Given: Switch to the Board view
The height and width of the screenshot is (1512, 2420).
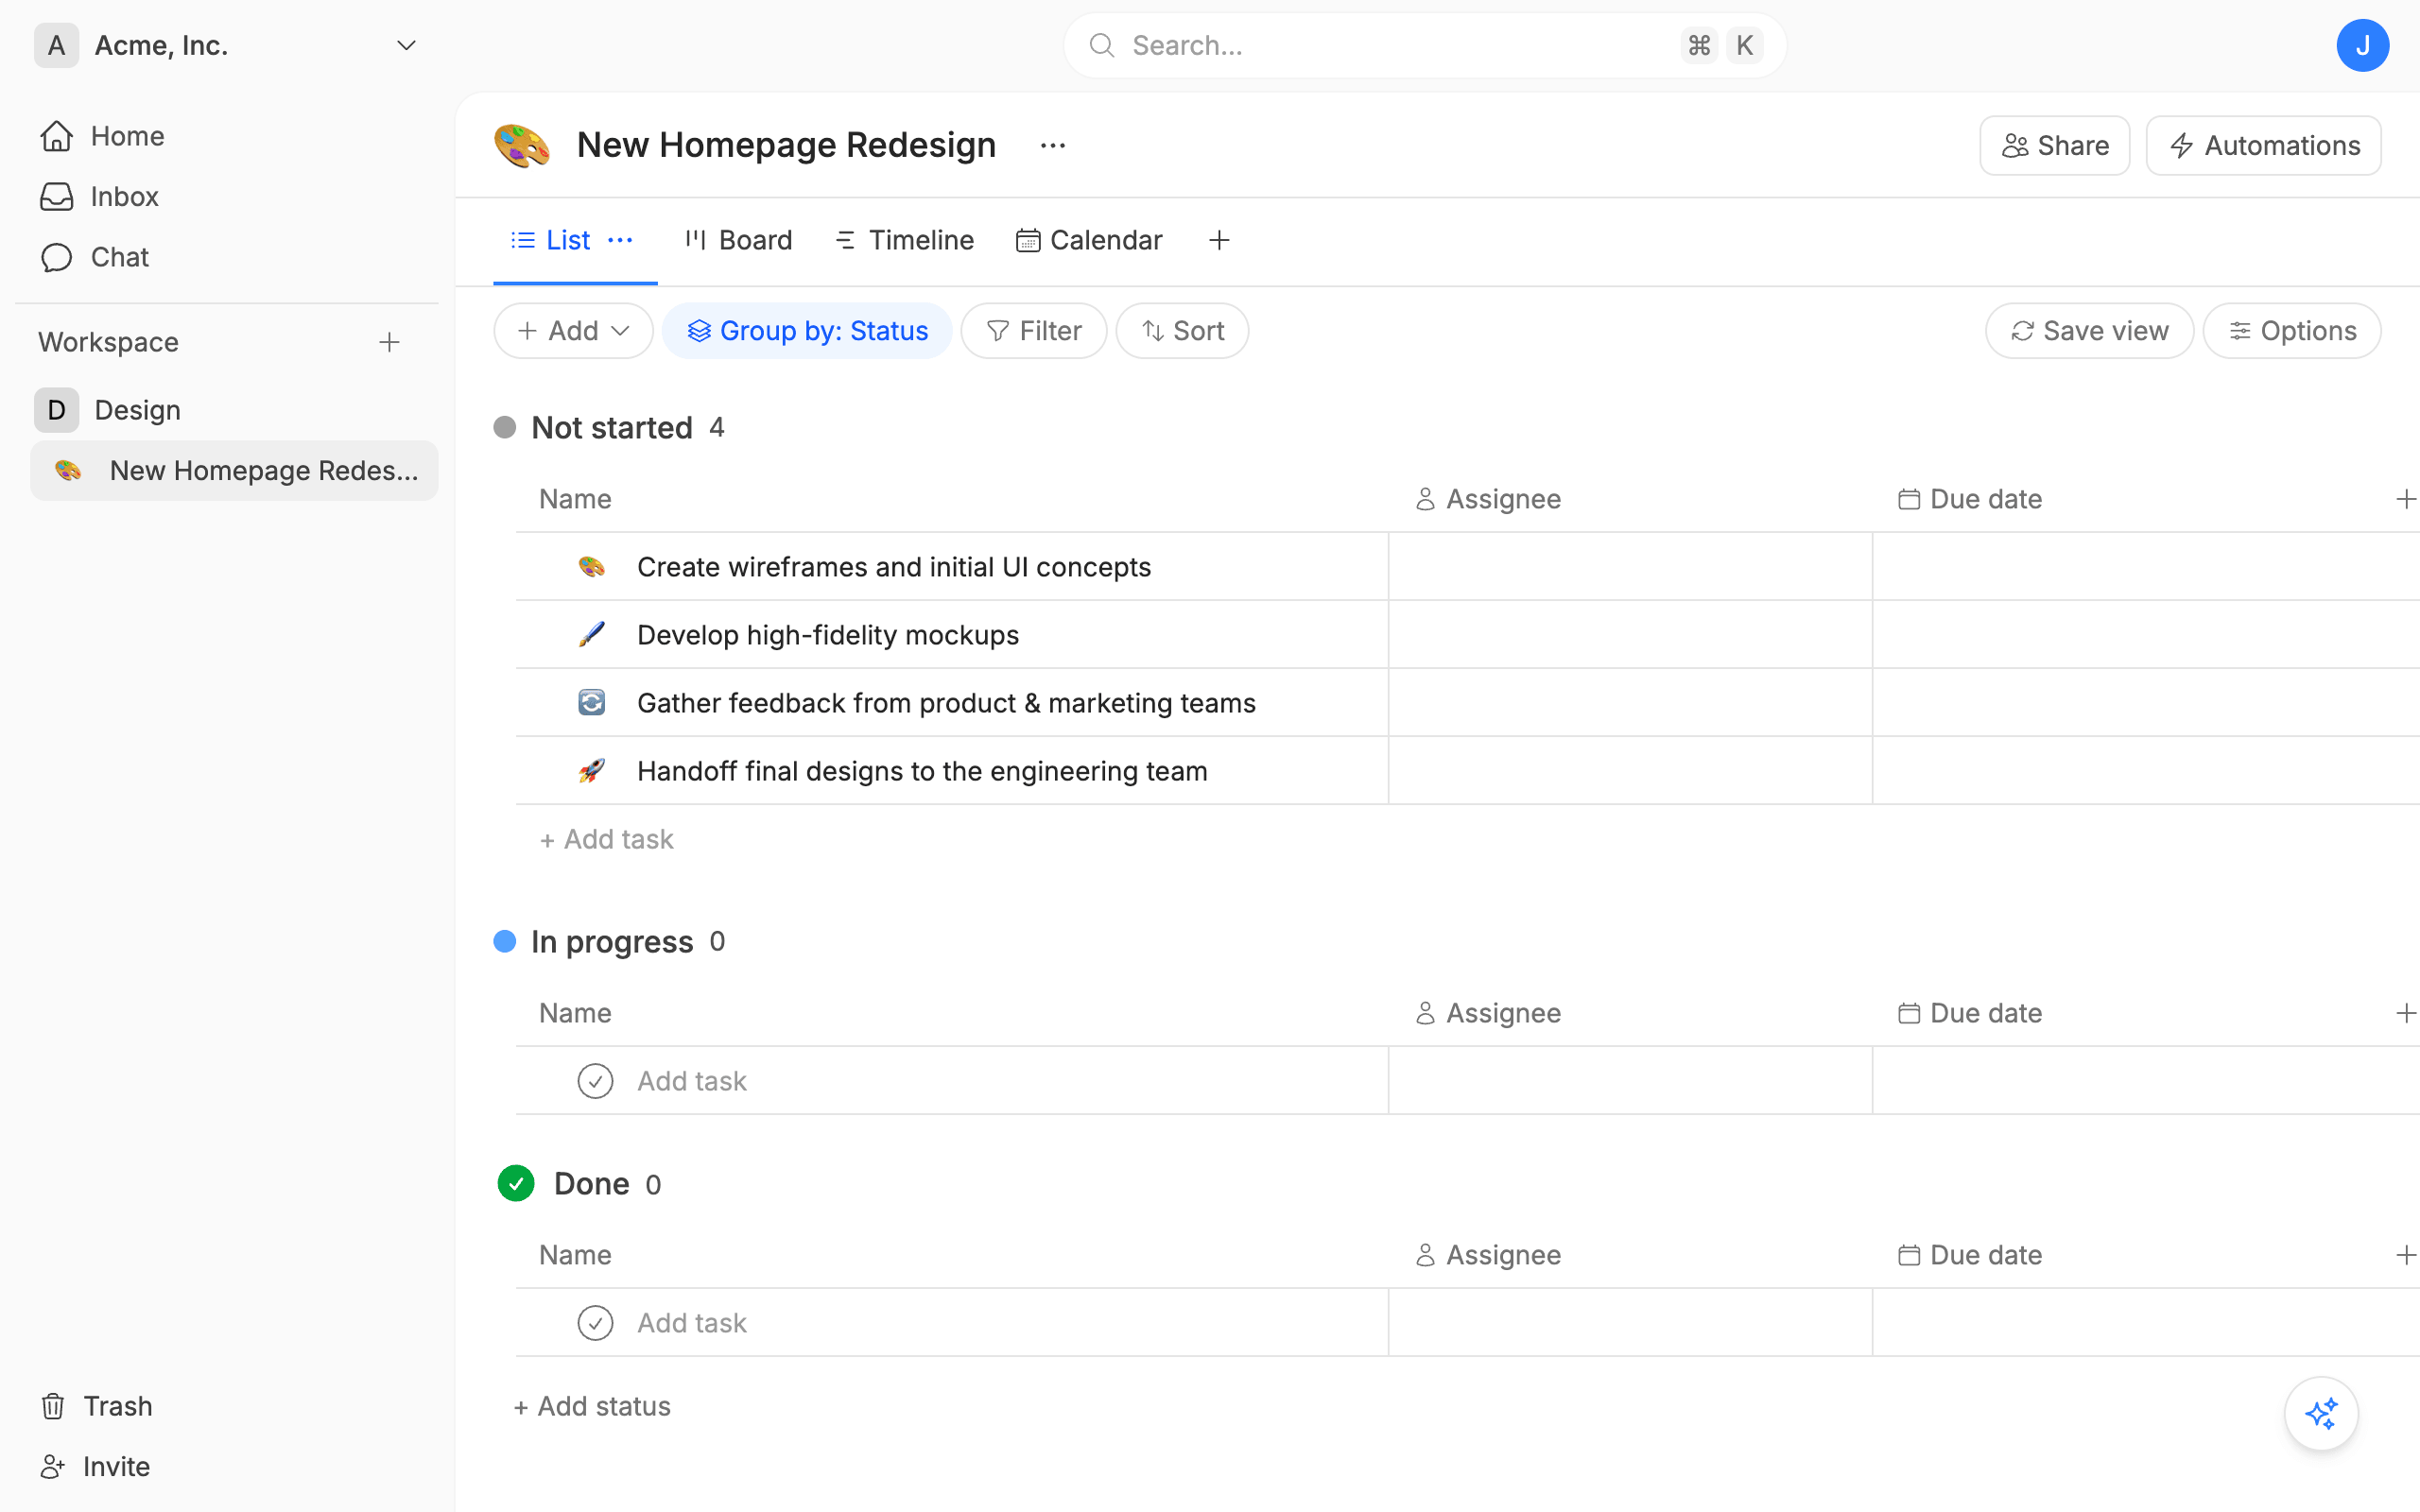Looking at the screenshot, I should tap(738, 240).
